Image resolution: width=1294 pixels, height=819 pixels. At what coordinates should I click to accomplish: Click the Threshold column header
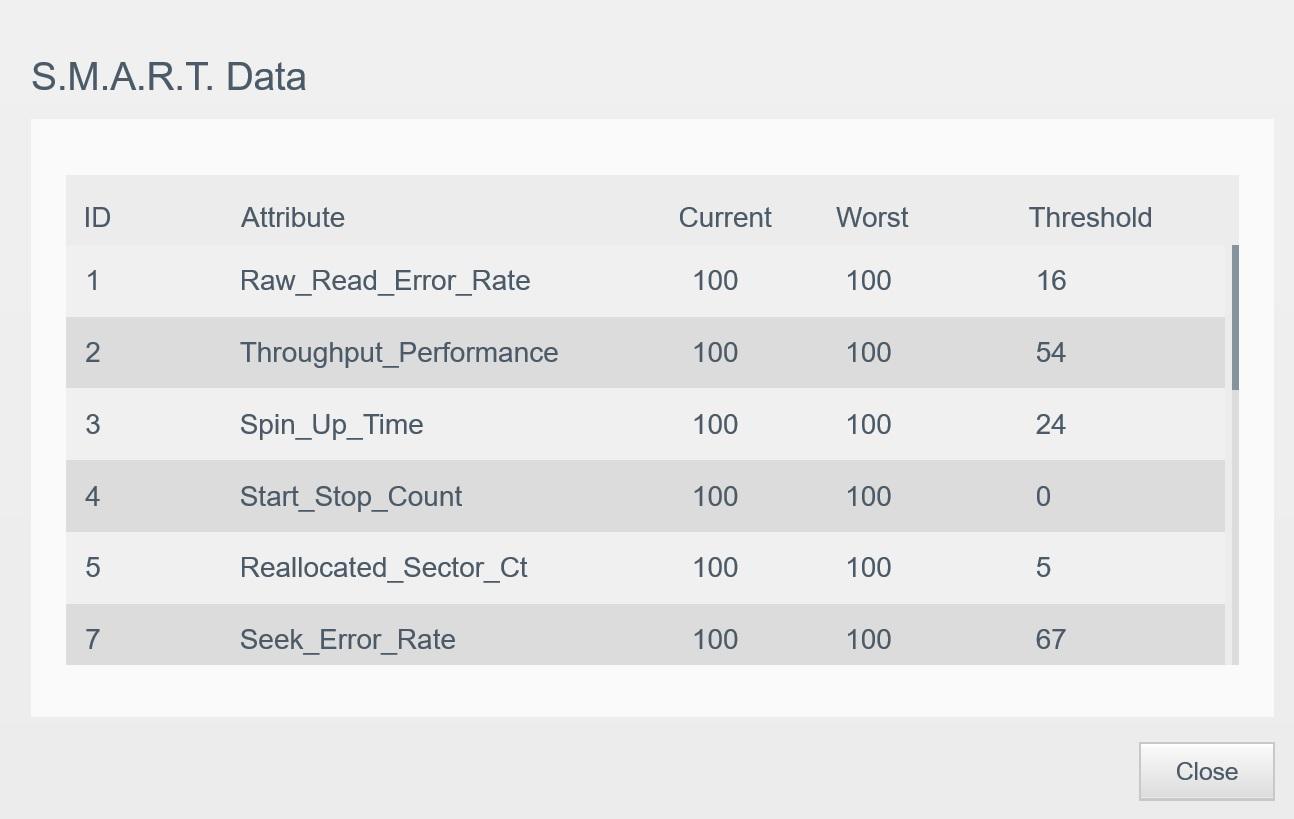pos(1090,217)
